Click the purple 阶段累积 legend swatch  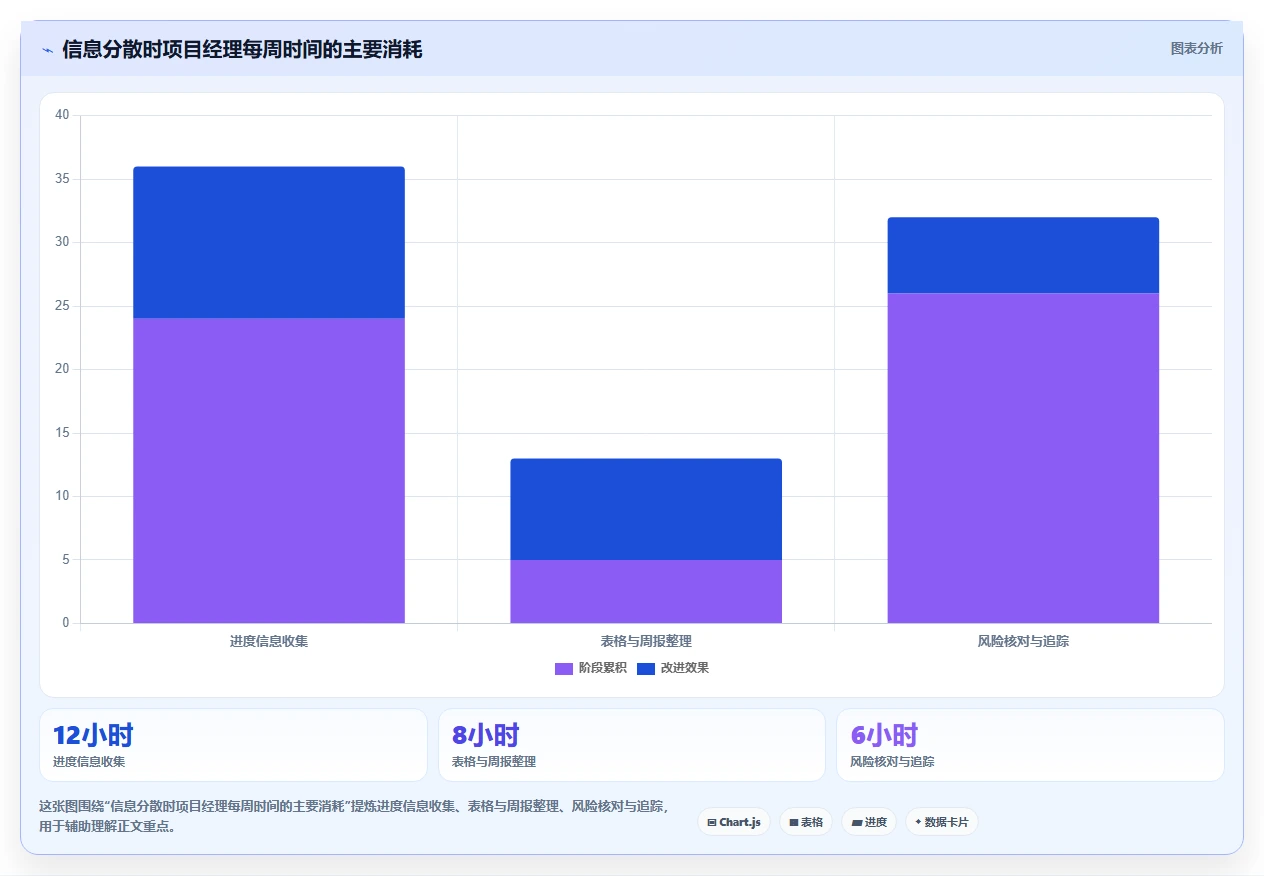point(564,668)
